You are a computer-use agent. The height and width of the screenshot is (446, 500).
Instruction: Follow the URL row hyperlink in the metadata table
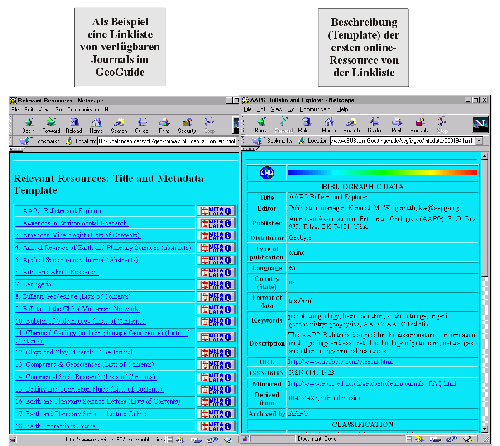click(340, 362)
